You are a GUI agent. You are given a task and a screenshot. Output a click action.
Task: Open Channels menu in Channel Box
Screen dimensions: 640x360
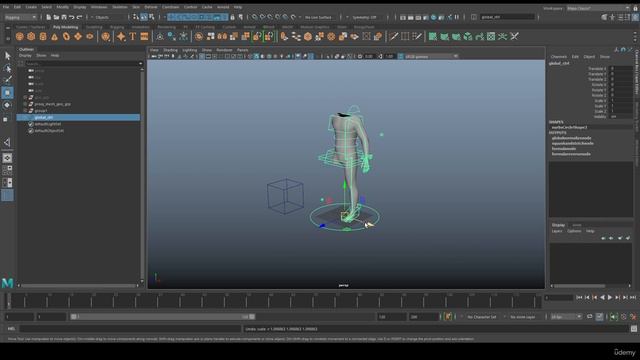pyautogui.click(x=559, y=57)
